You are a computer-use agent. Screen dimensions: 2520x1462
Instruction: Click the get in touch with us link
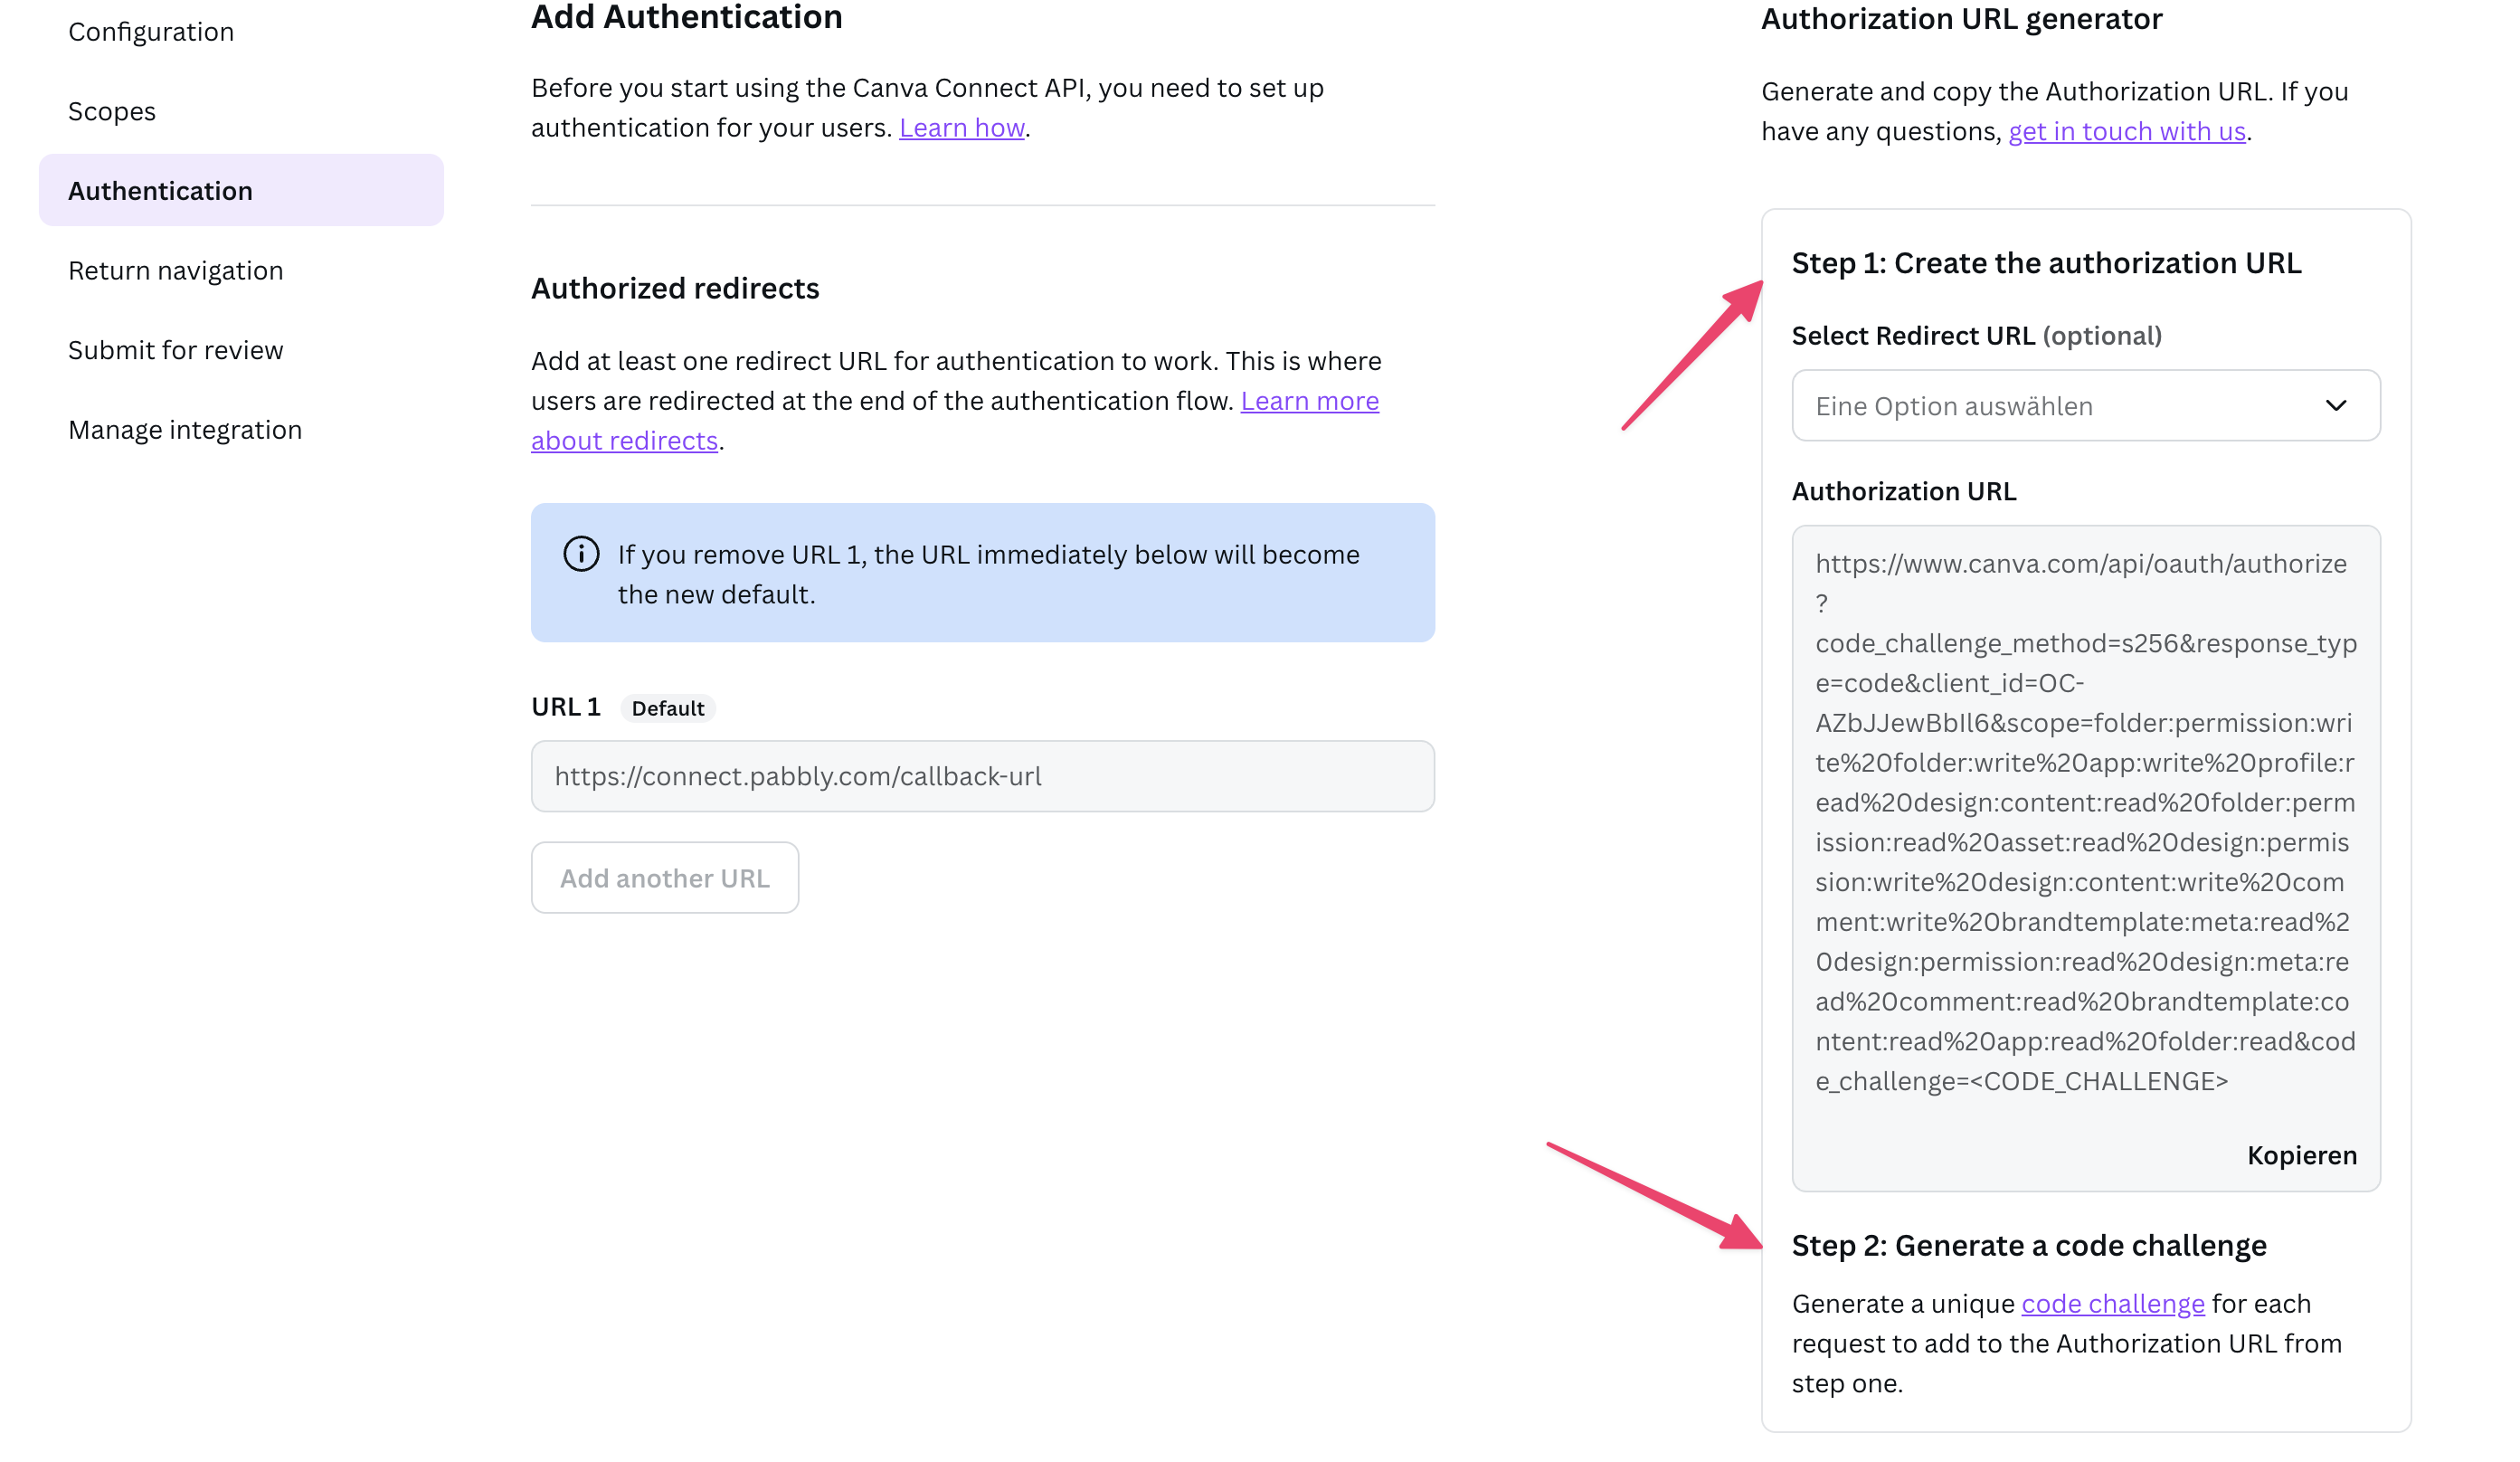(2127, 131)
